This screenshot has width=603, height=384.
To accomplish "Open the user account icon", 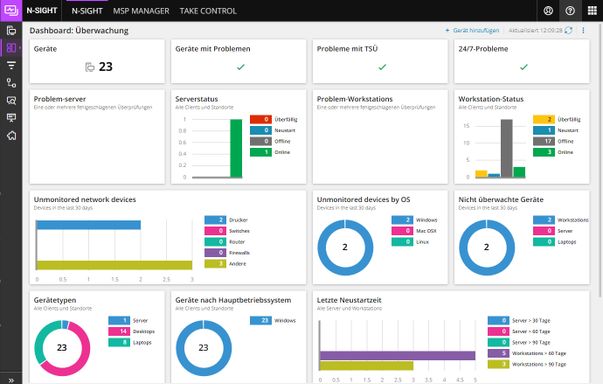I will click(x=548, y=11).
